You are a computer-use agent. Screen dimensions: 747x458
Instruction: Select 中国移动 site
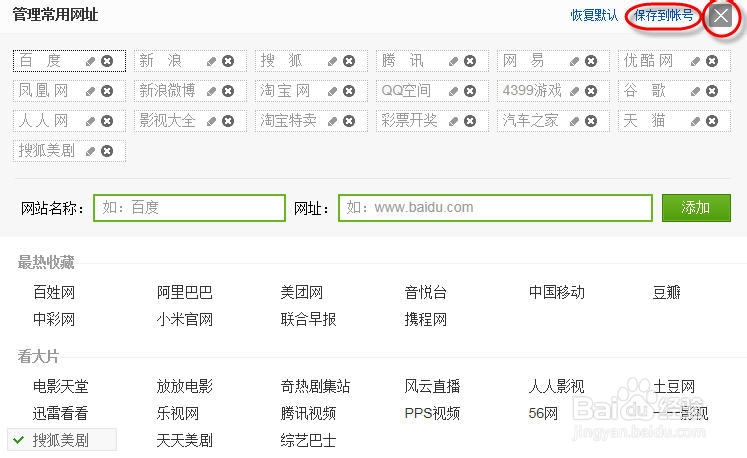pyautogui.click(x=556, y=292)
